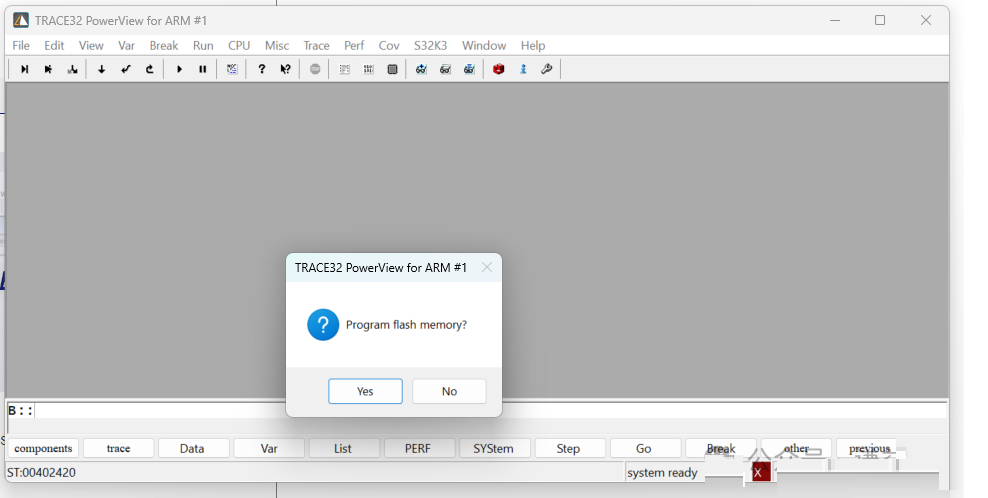Open the File menu

coord(21,45)
